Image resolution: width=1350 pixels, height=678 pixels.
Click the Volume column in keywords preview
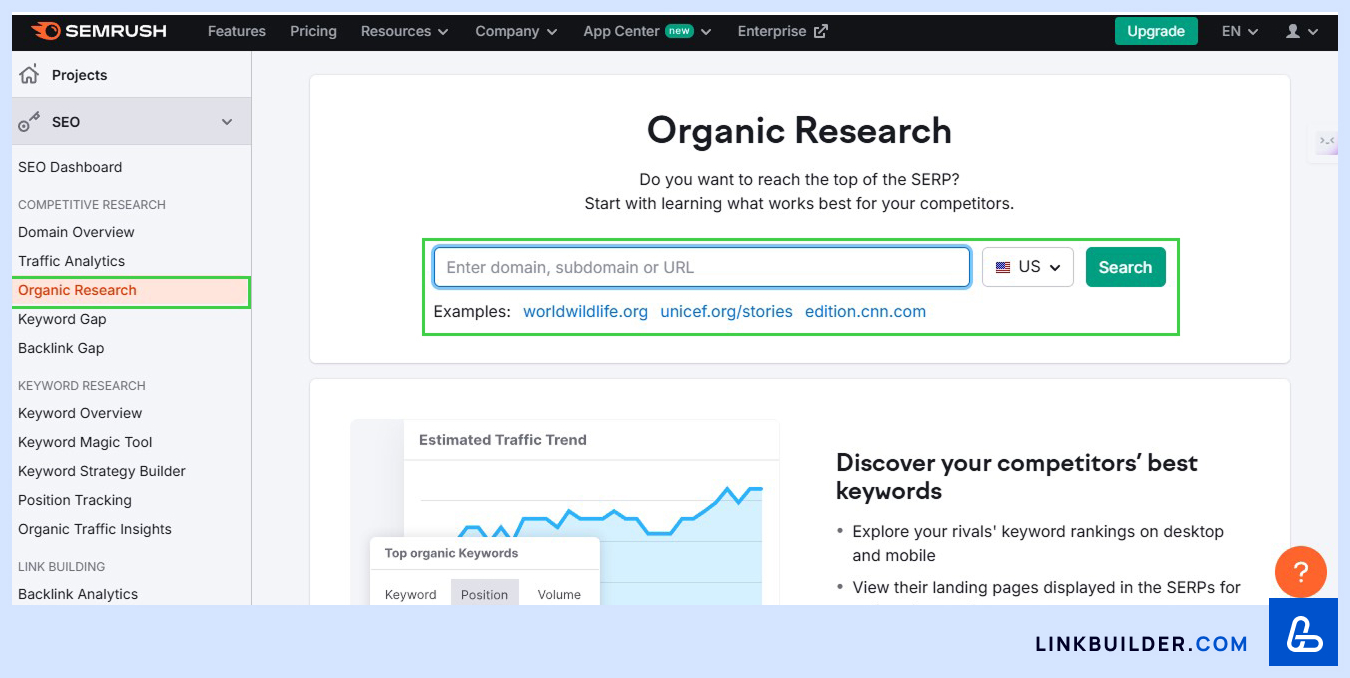coord(559,594)
